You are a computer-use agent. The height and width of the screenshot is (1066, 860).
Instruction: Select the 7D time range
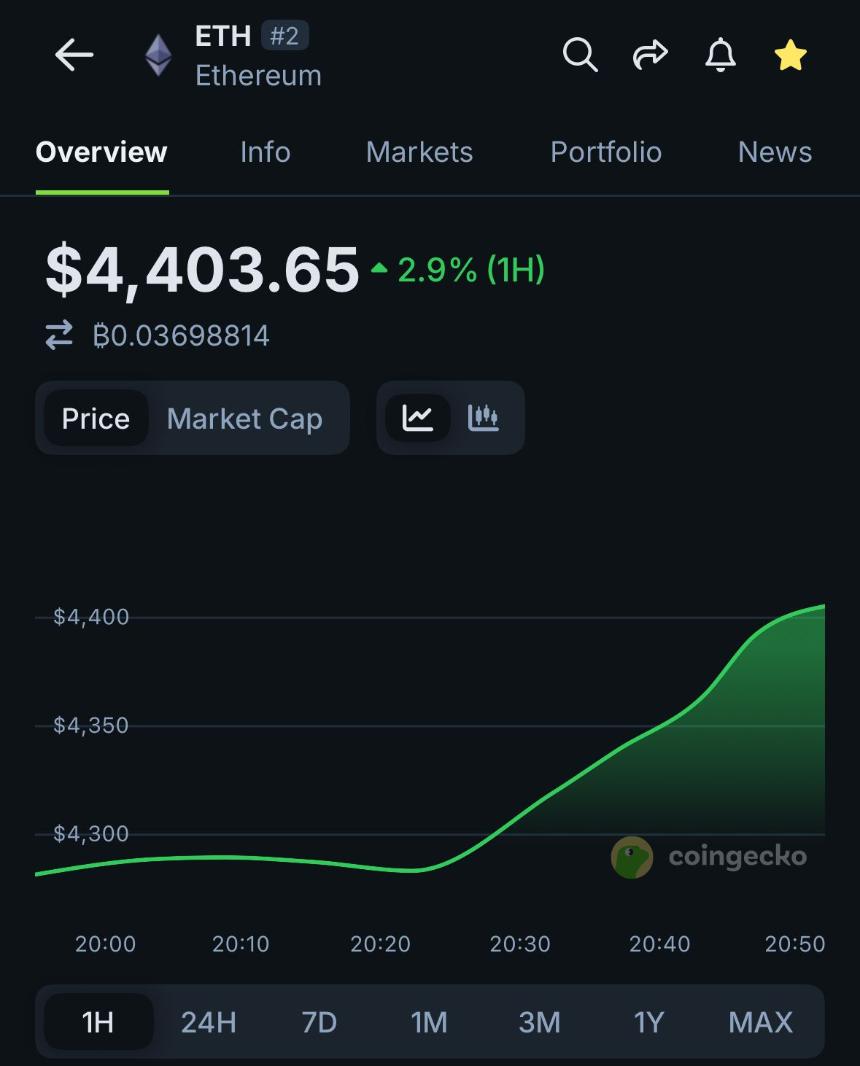pos(319,1023)
